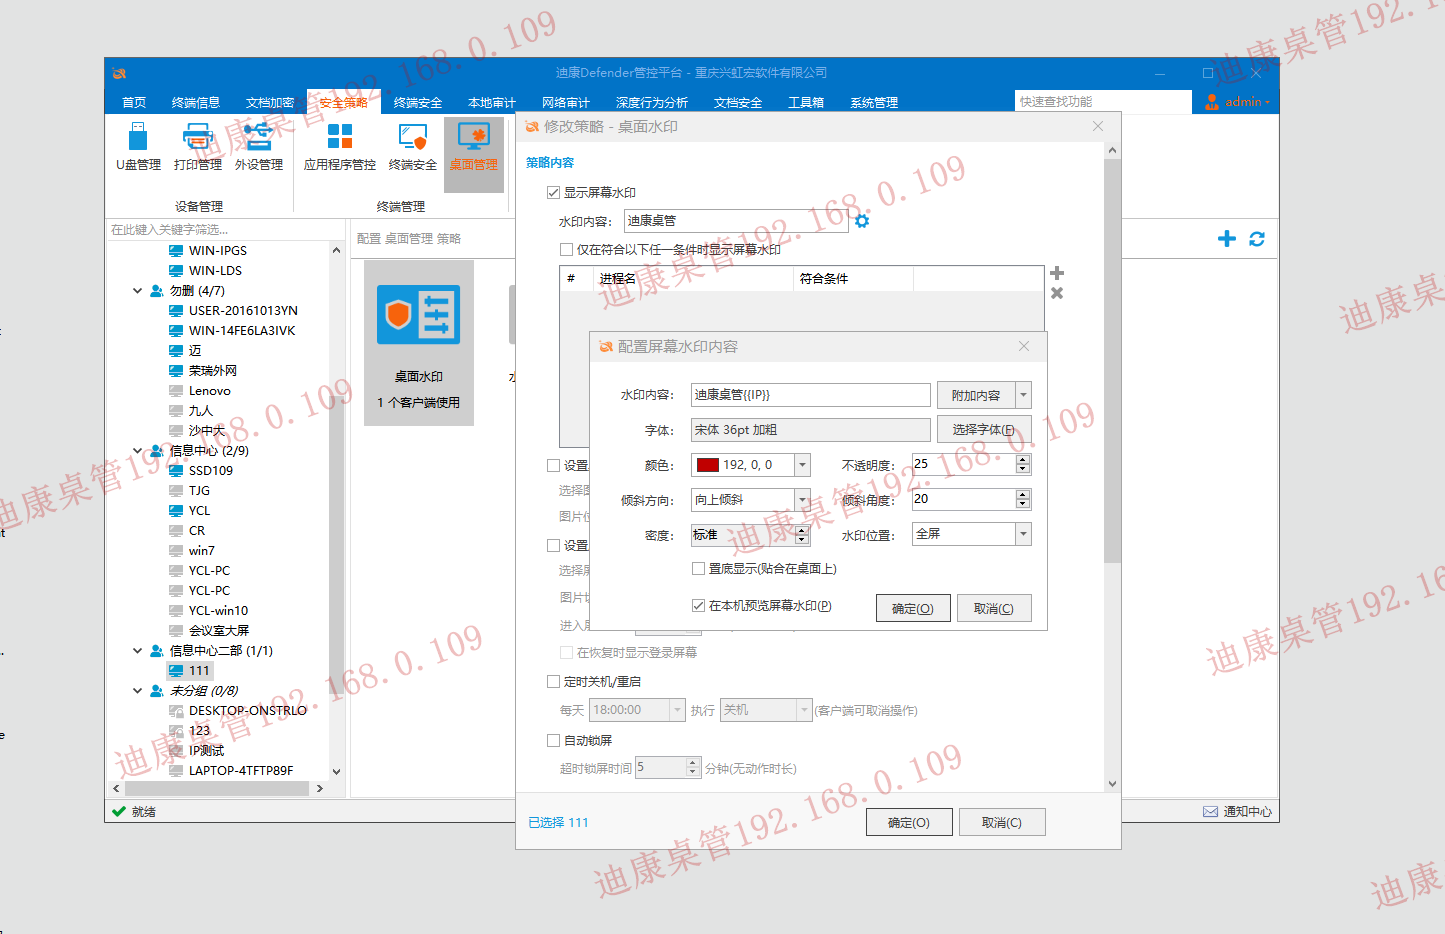The height and width of the screenshot is (934, 1445).
Task: Open 通知中心 in status bar
Action: pos(1238,812)
